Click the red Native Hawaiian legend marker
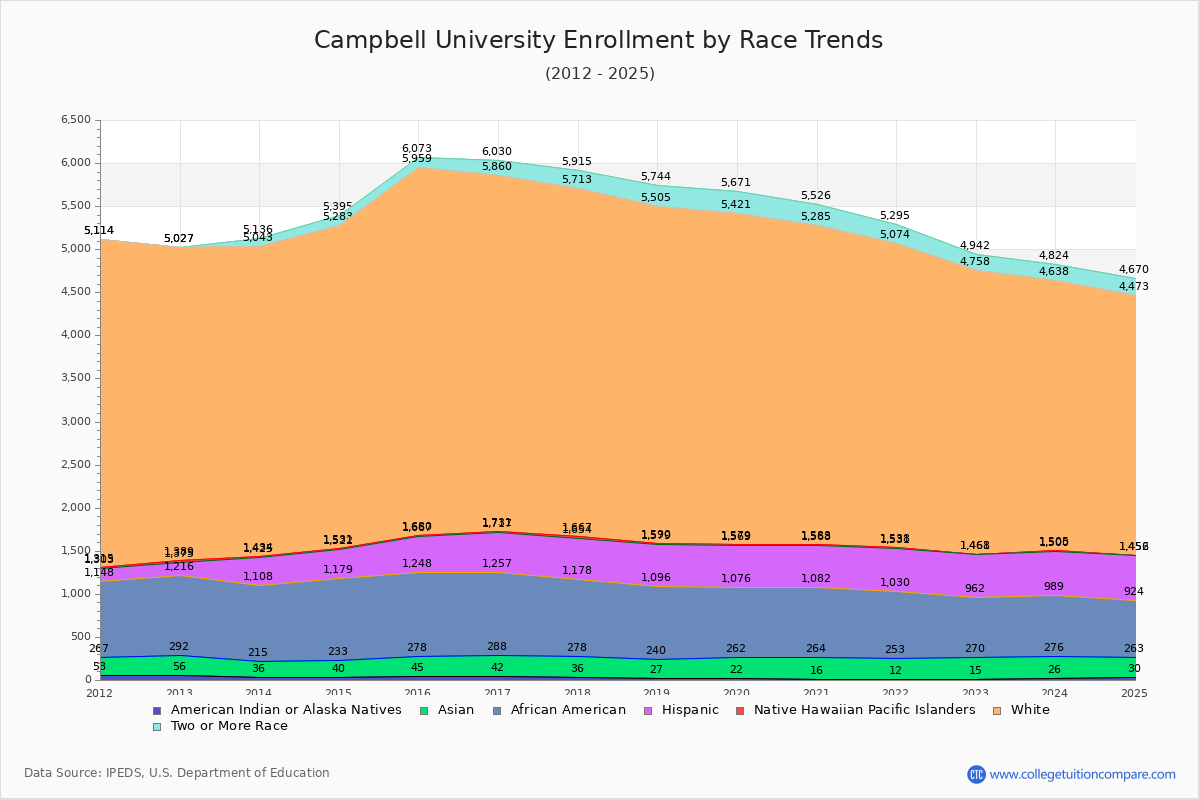 pos(739,710)
